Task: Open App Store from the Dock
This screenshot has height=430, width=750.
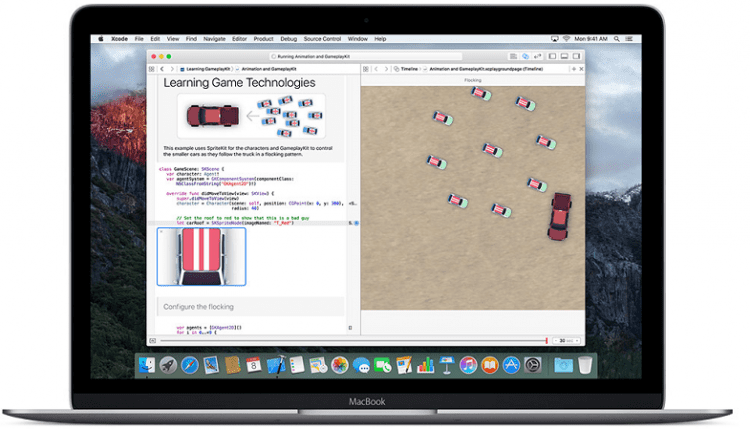Action: click(x=511, y=365)
